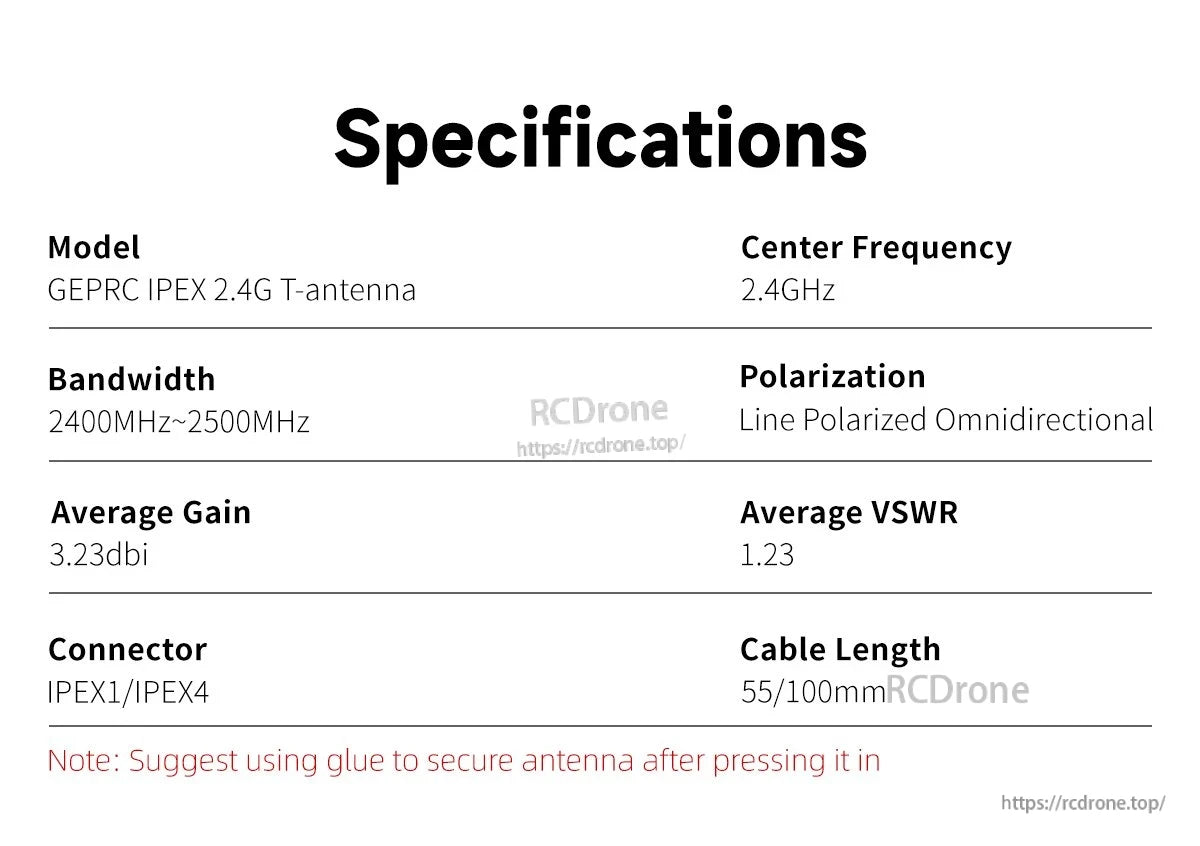Select the 55/100mm cable length value

click(813, 692)
